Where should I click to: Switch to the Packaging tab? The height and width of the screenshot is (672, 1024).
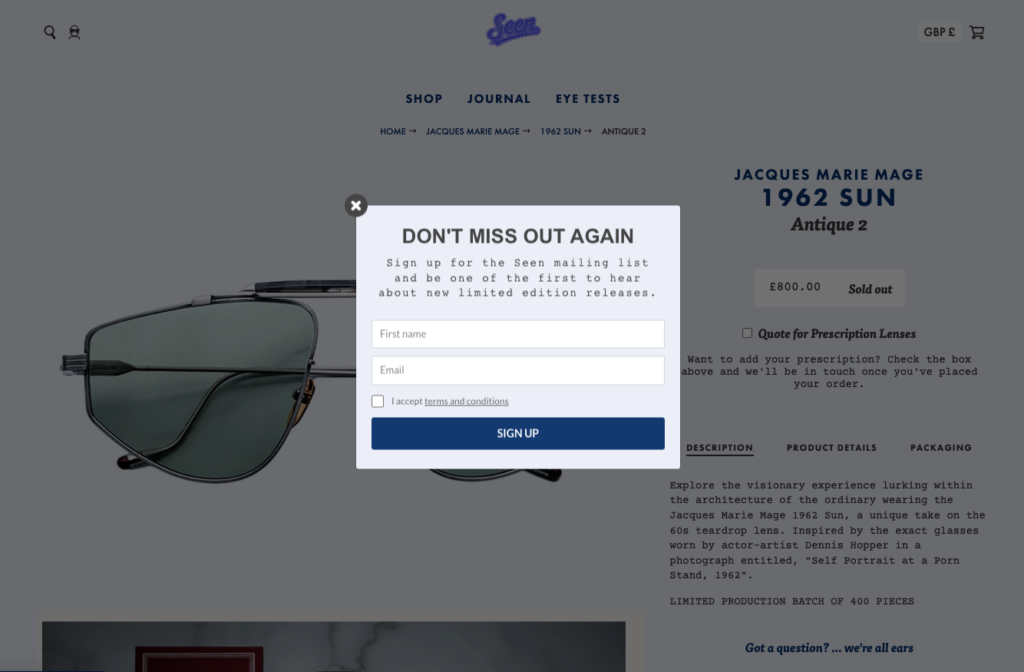pyautogui.click(x=941, y=447)
